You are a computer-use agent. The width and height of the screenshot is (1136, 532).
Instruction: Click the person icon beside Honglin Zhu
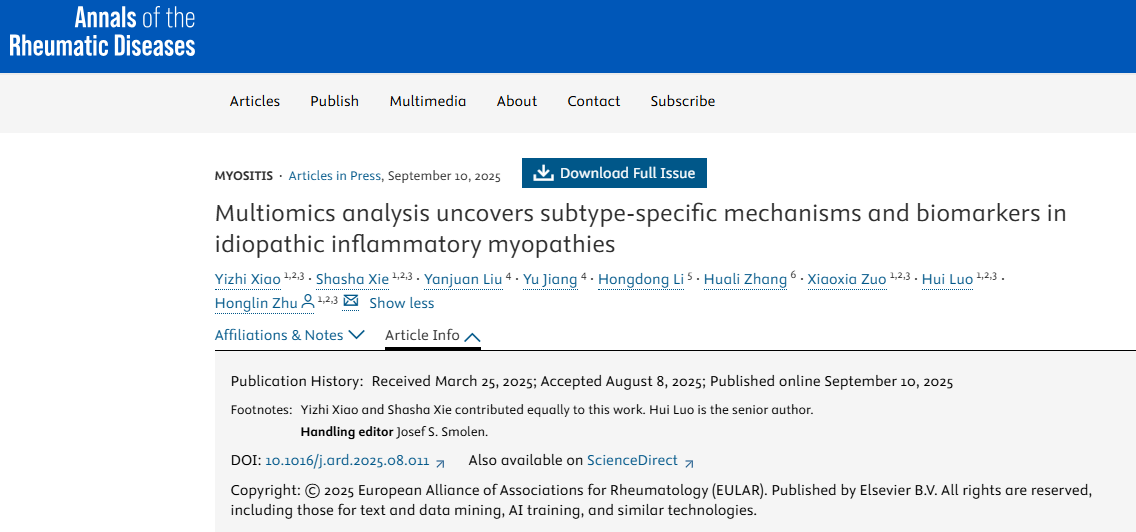[308, 301]
